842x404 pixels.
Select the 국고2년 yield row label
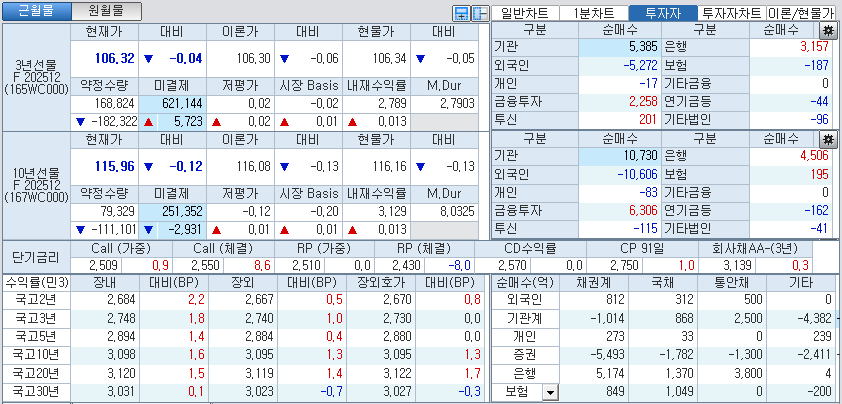[x=35, y=300]
